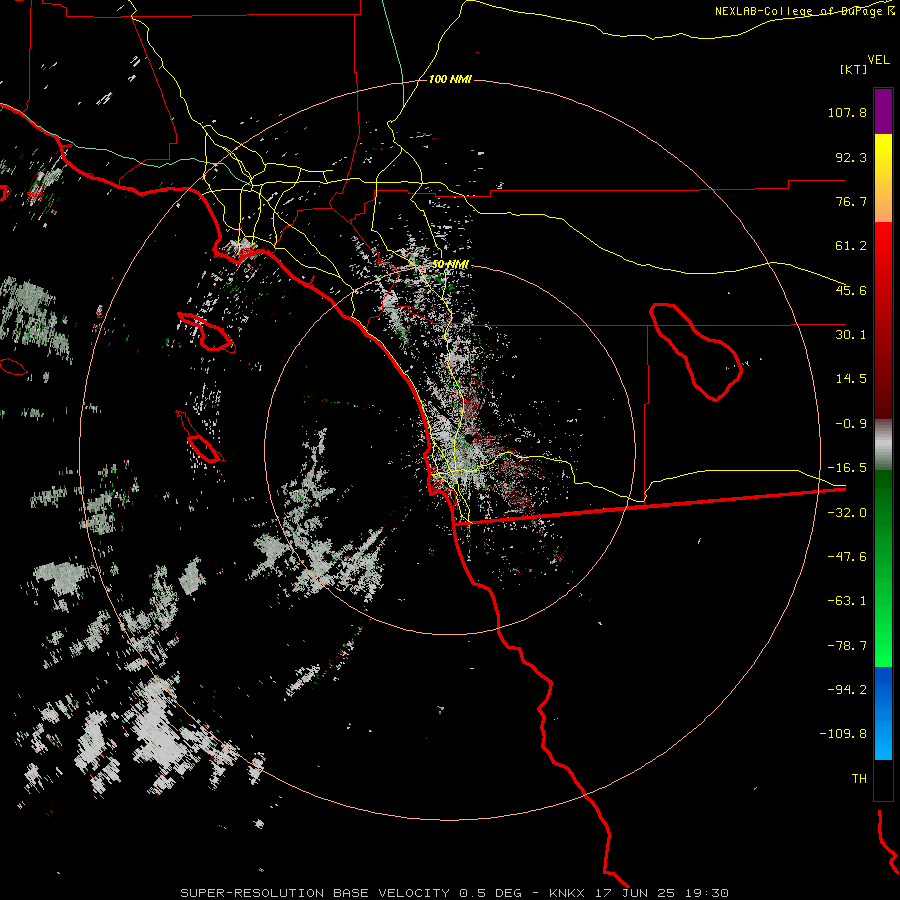The height and width of the screenshot is (900, 900).
Task: Select the -16.5 scale label
Action: (847, 468)
